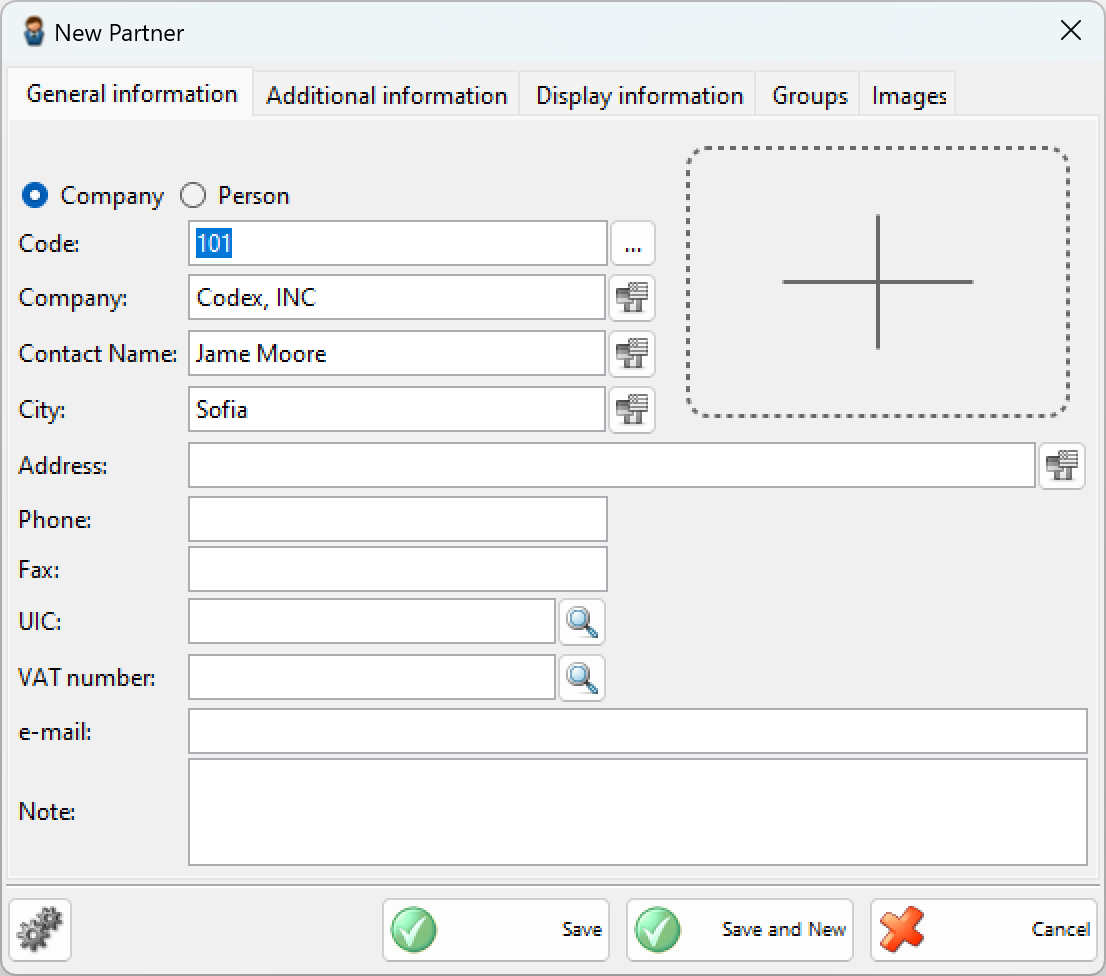1106x976 pixels.
Task: Search using the UIC magnifier icon
Action: (x=582, y=622)
